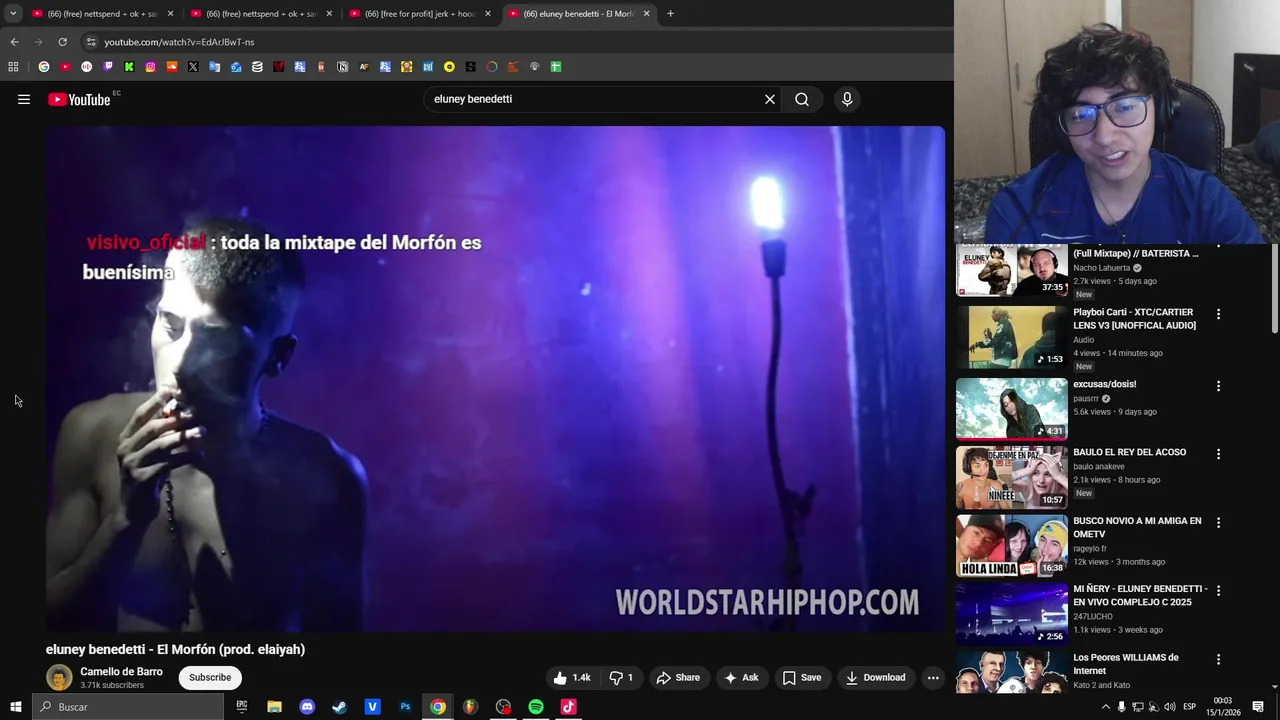Image resolution: width=1280 pixels, height=720 pixels.
Task: Open Chrome apps grid shortcut
Action: click(x=13, y=67)
